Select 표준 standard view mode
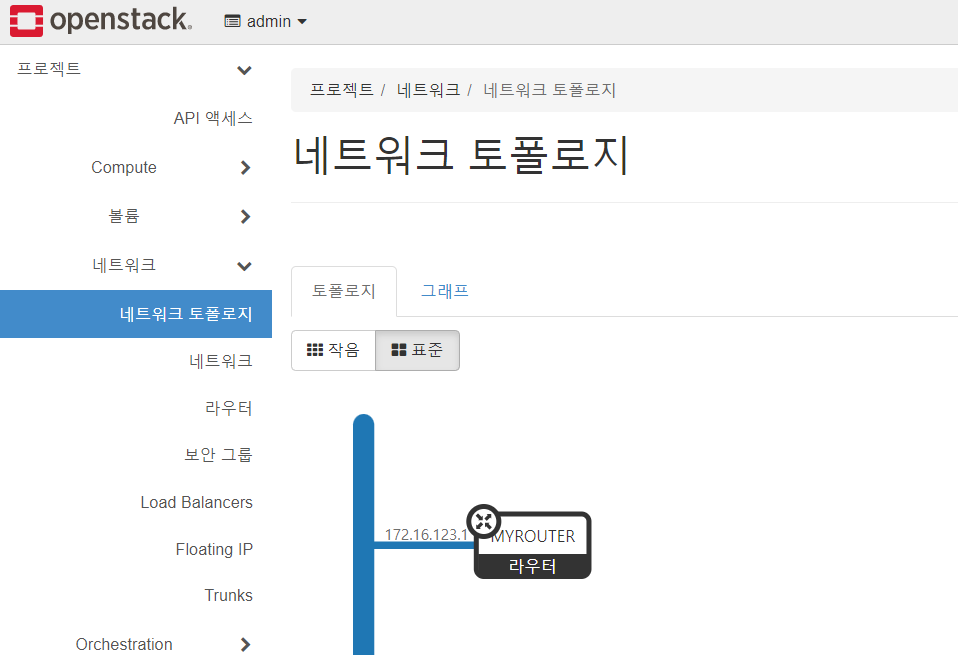 (417, 350)
